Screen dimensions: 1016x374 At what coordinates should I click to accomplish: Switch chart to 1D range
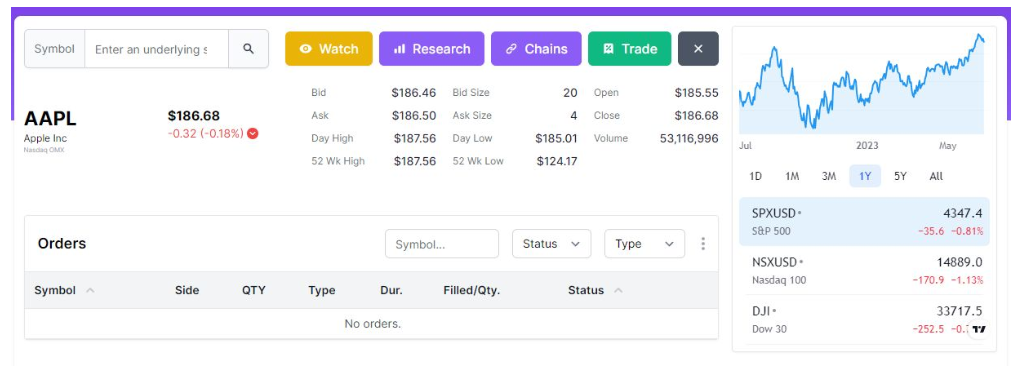coord(756,176)
